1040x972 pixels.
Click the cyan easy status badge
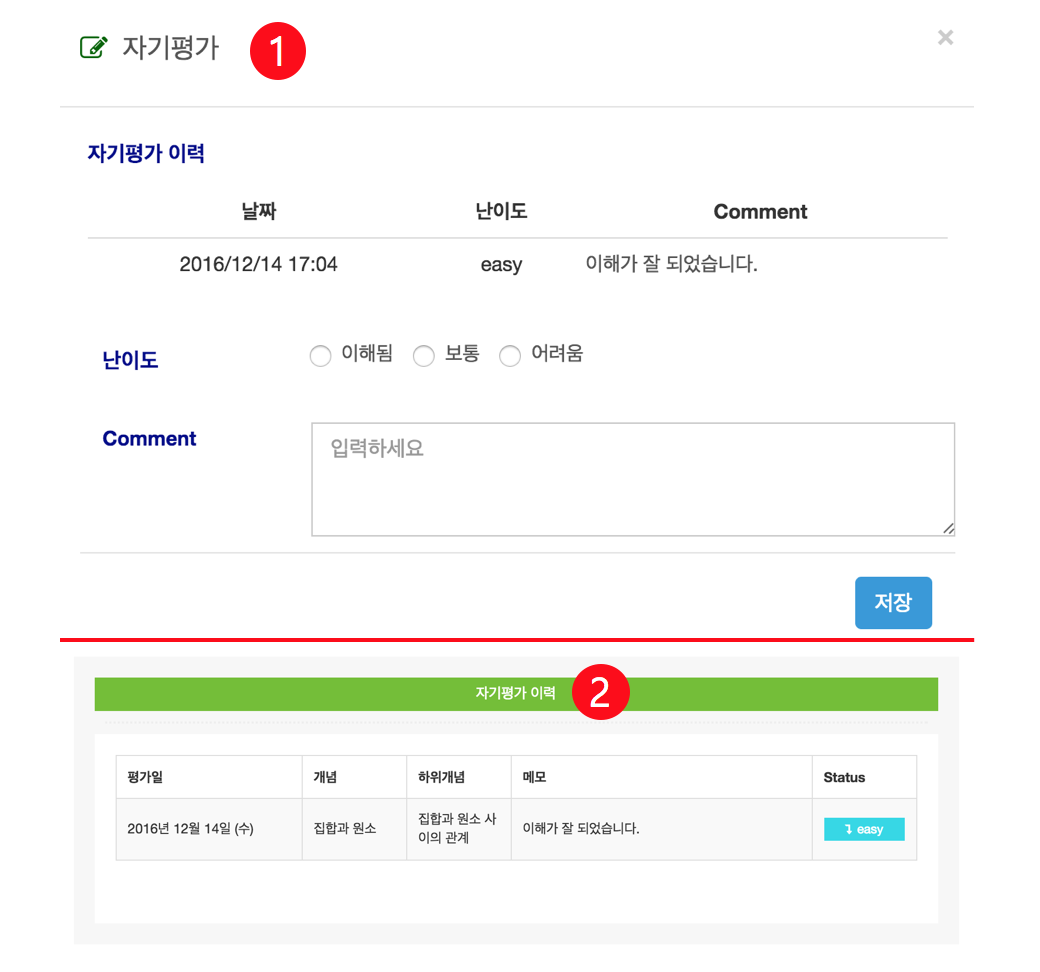864,829
